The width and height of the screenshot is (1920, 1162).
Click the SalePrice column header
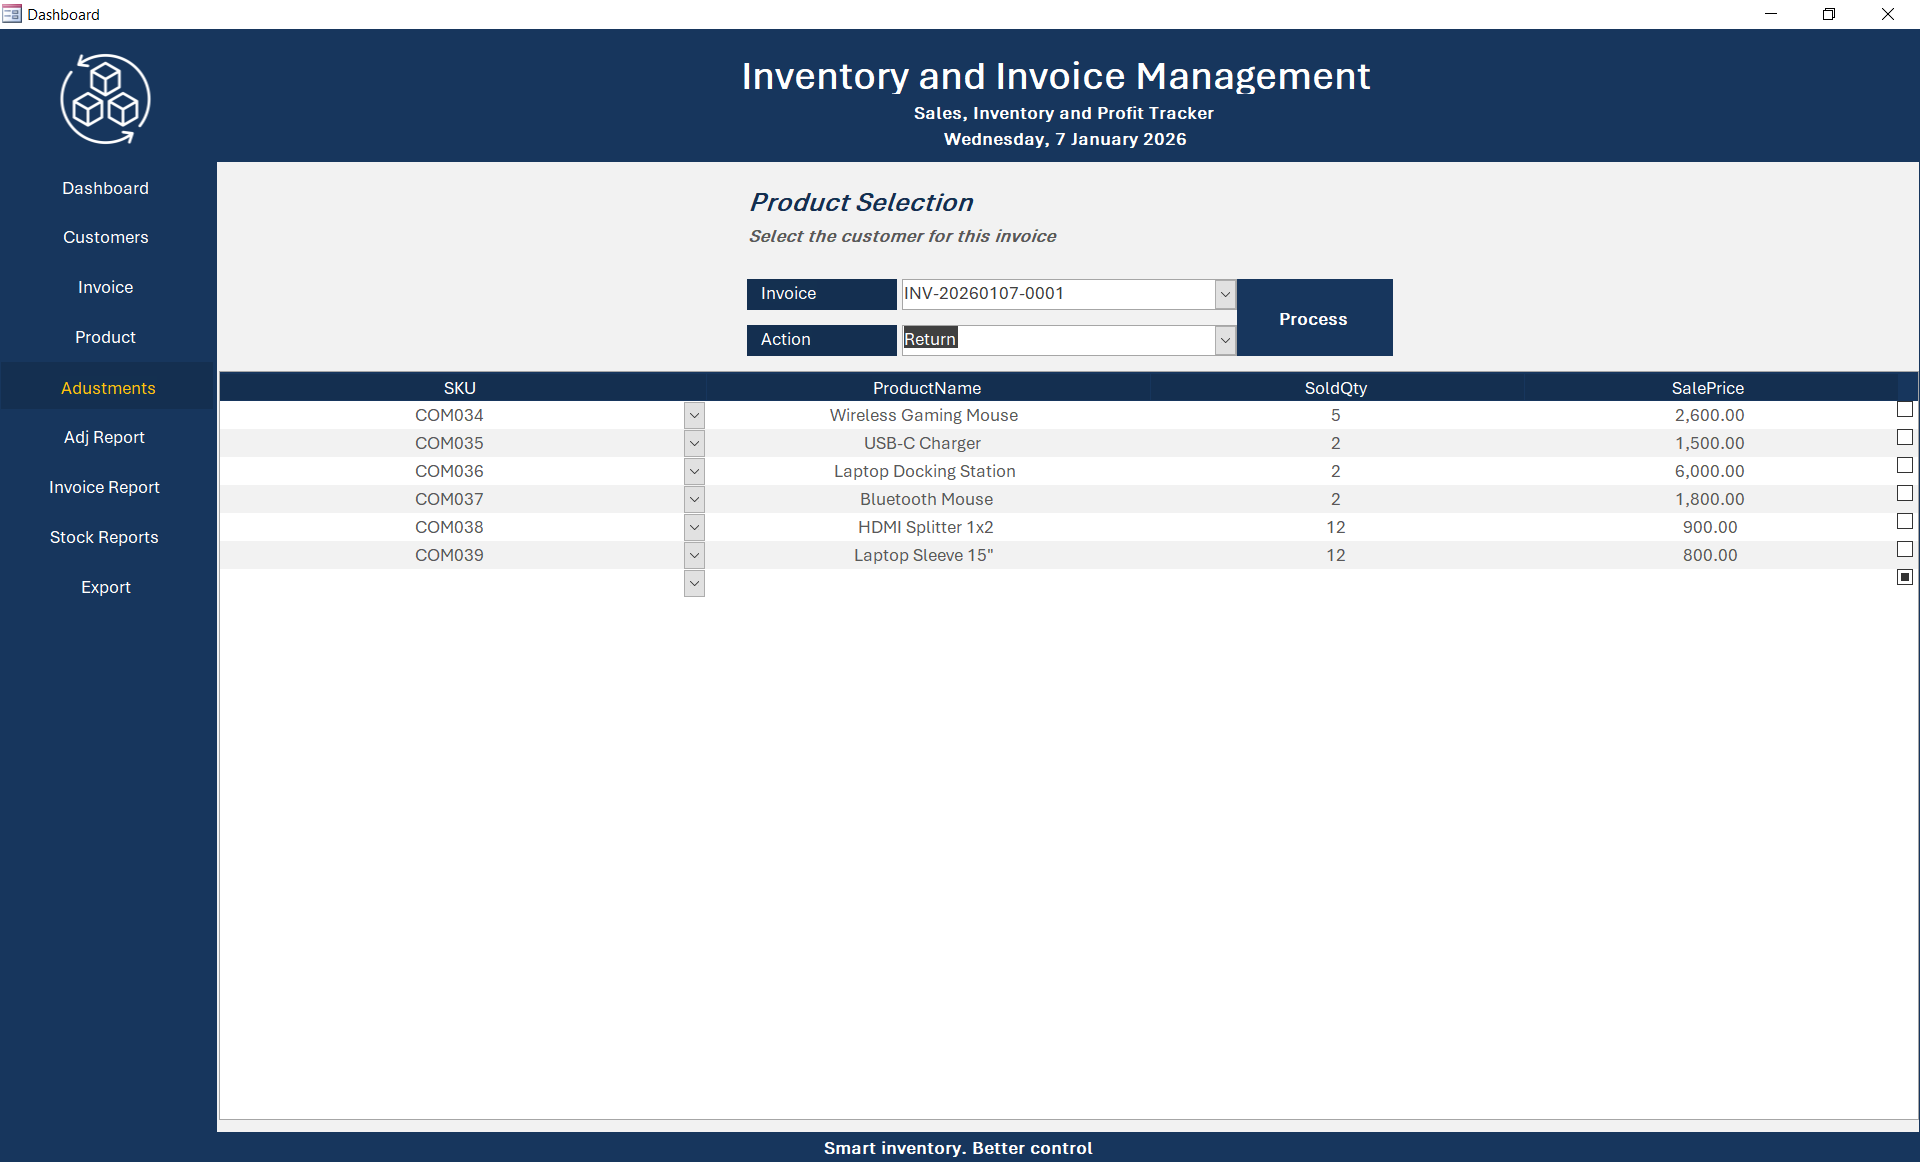coord(1708,388)
